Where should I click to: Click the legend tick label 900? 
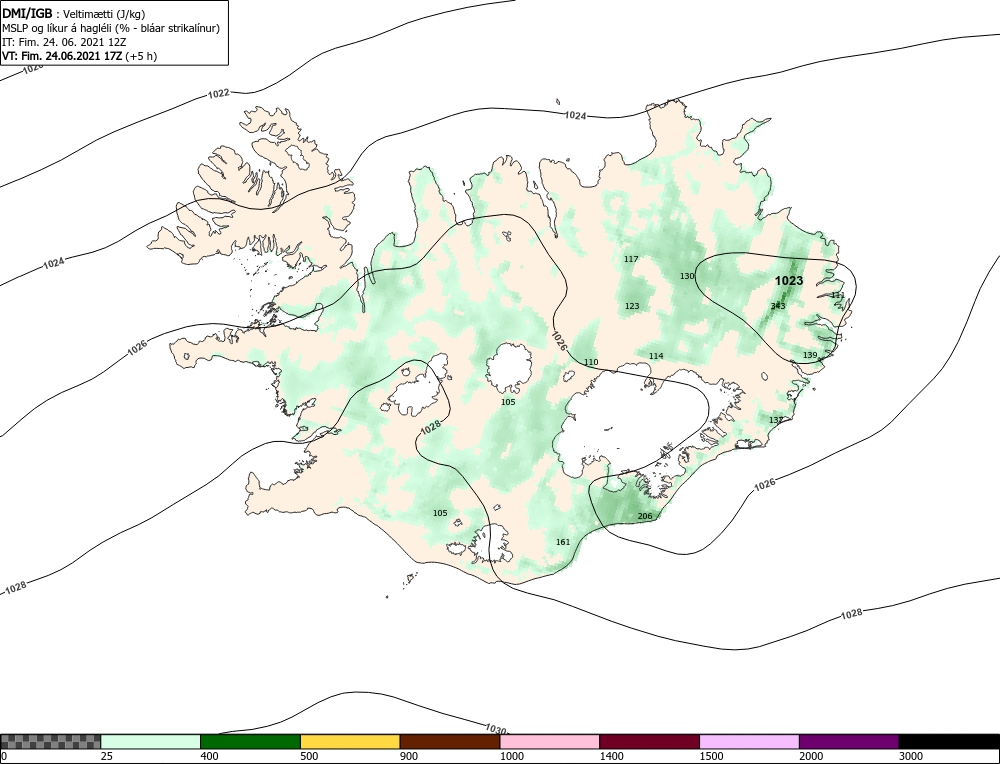click(409, 757)
